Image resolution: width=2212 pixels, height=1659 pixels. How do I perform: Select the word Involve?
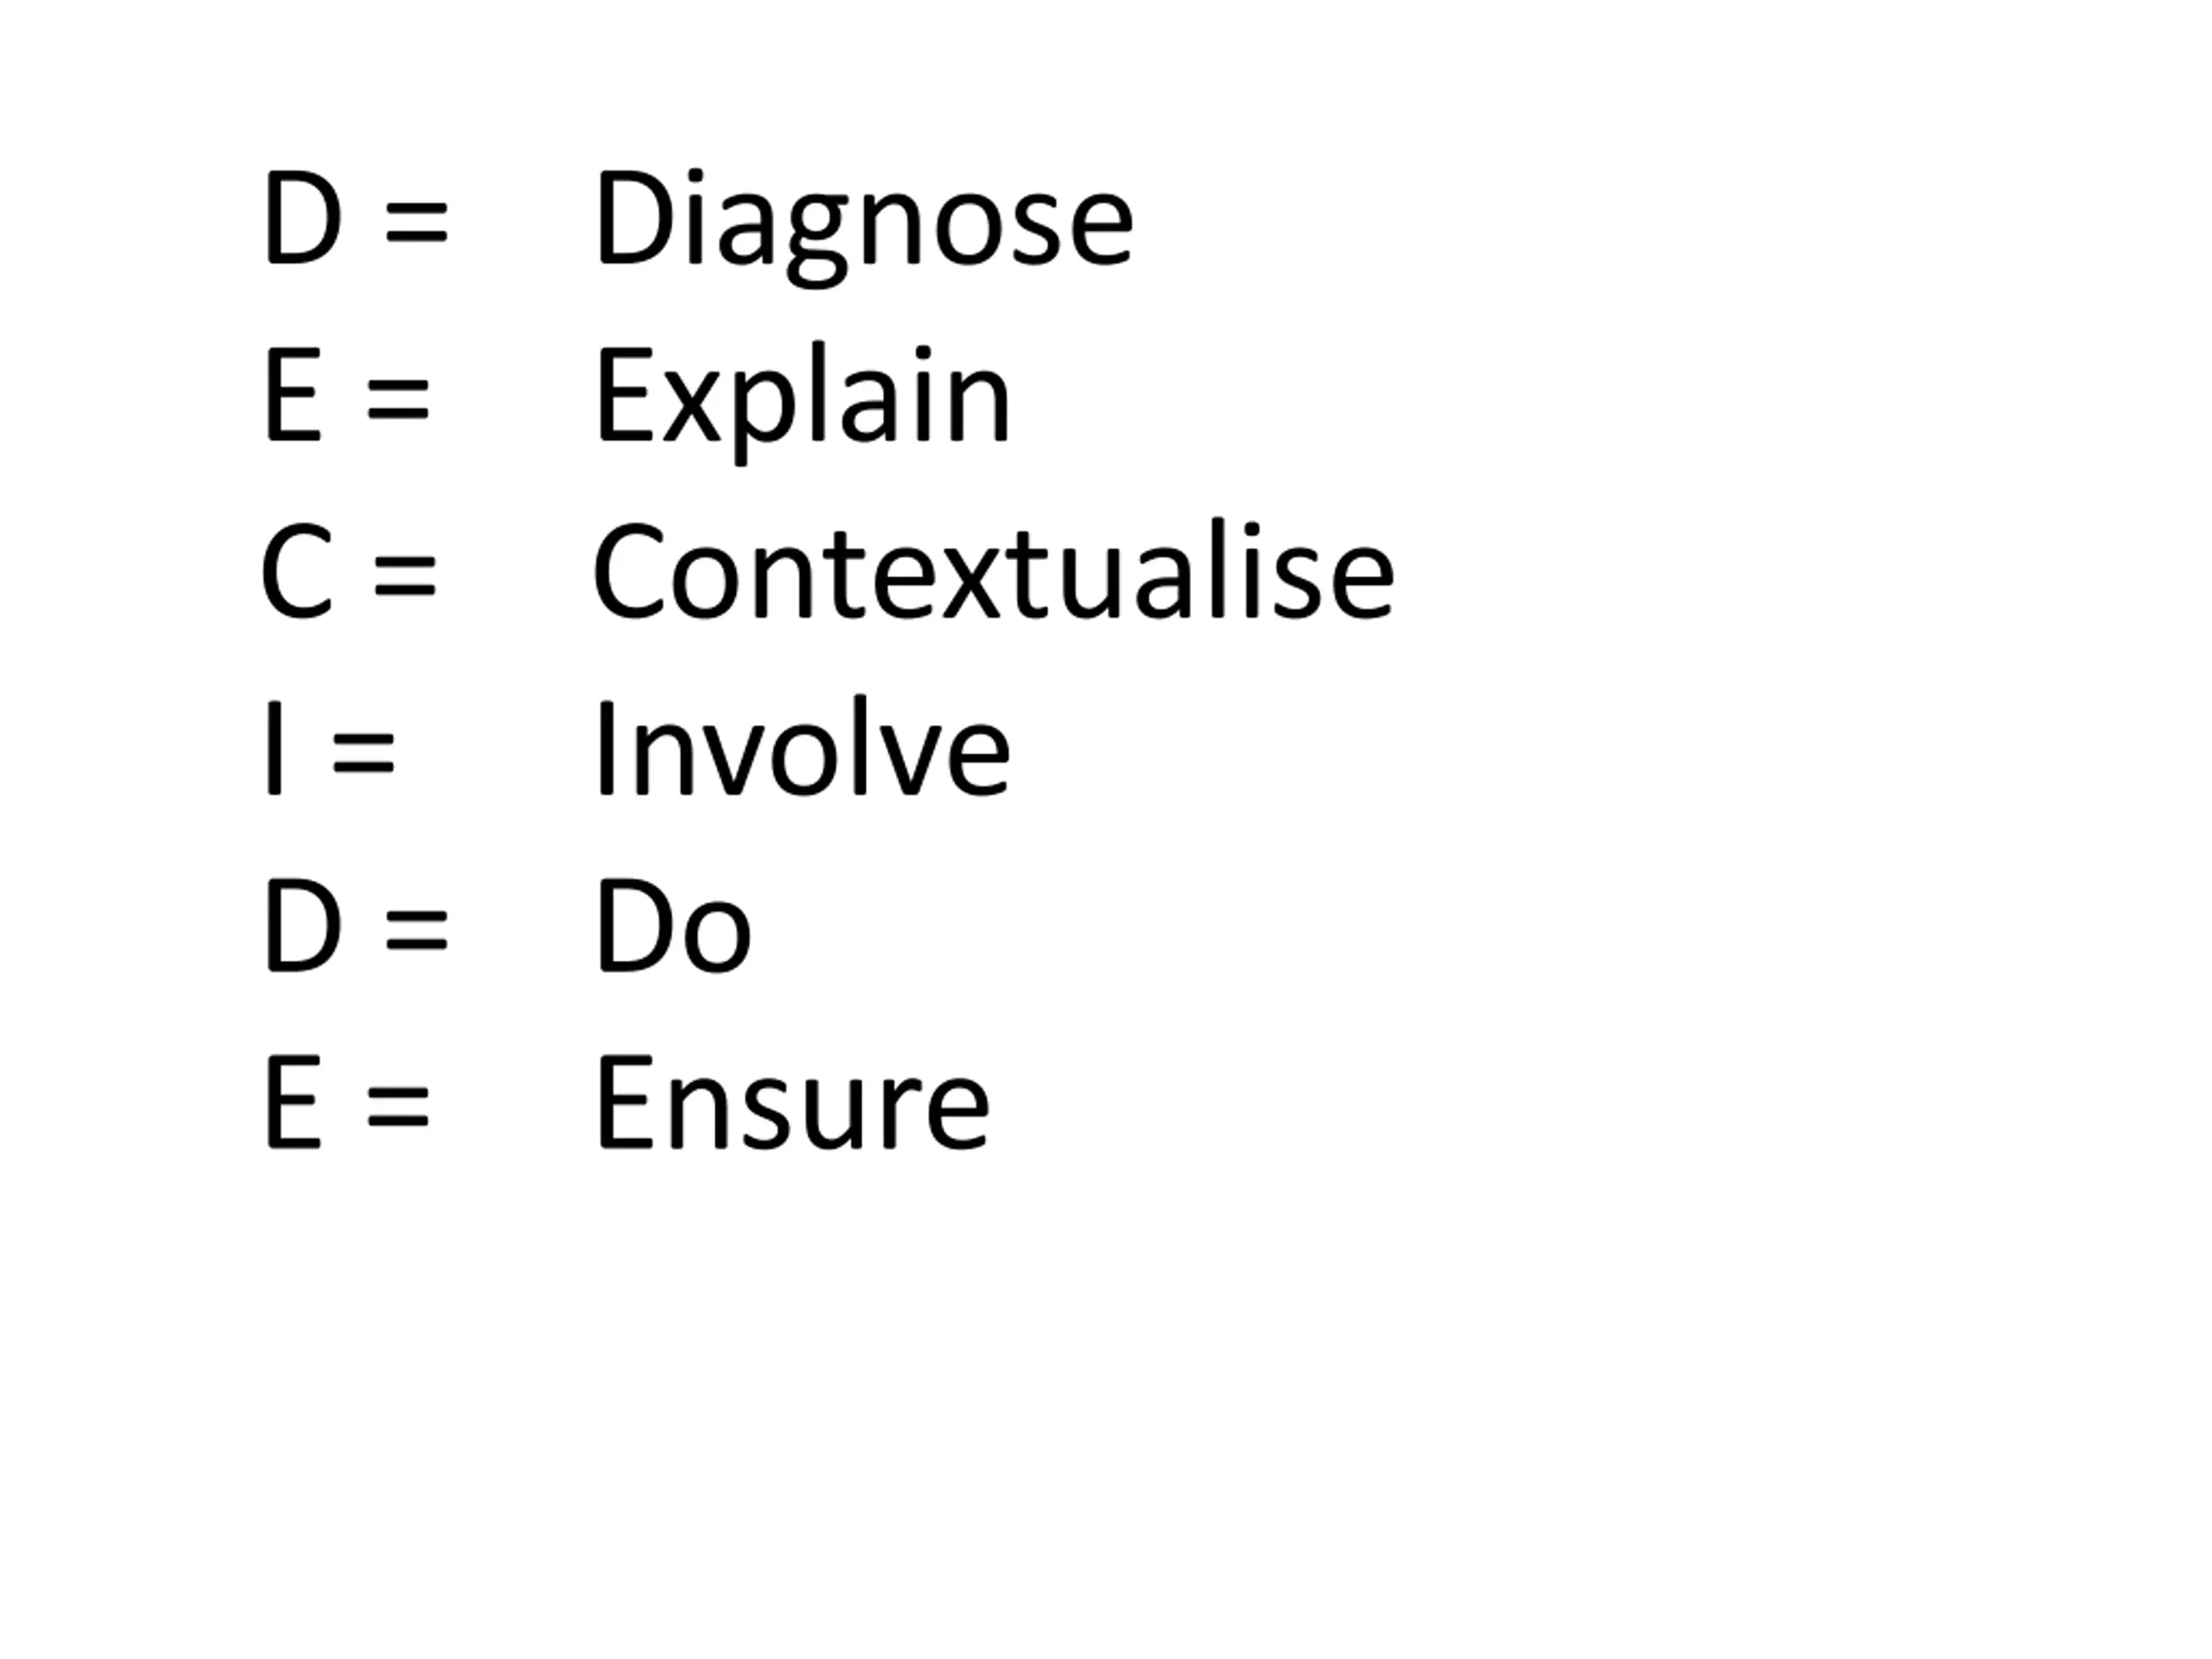pyautogui.click(x=802, y=750)
